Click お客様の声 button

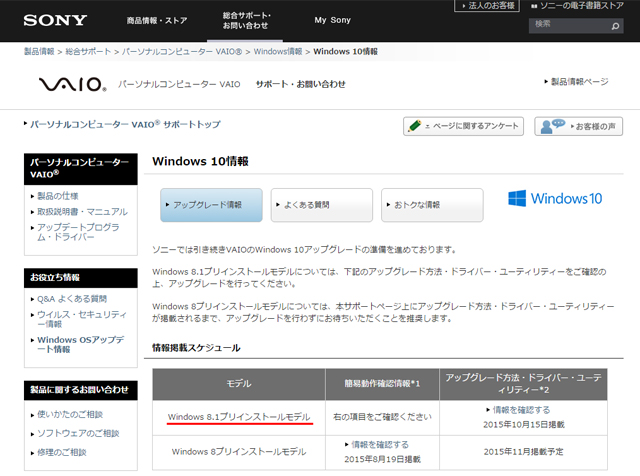pos(578,126)
